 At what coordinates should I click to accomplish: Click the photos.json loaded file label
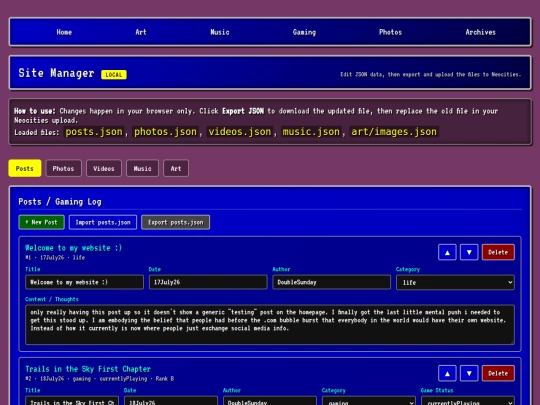(x=165, y=132)
